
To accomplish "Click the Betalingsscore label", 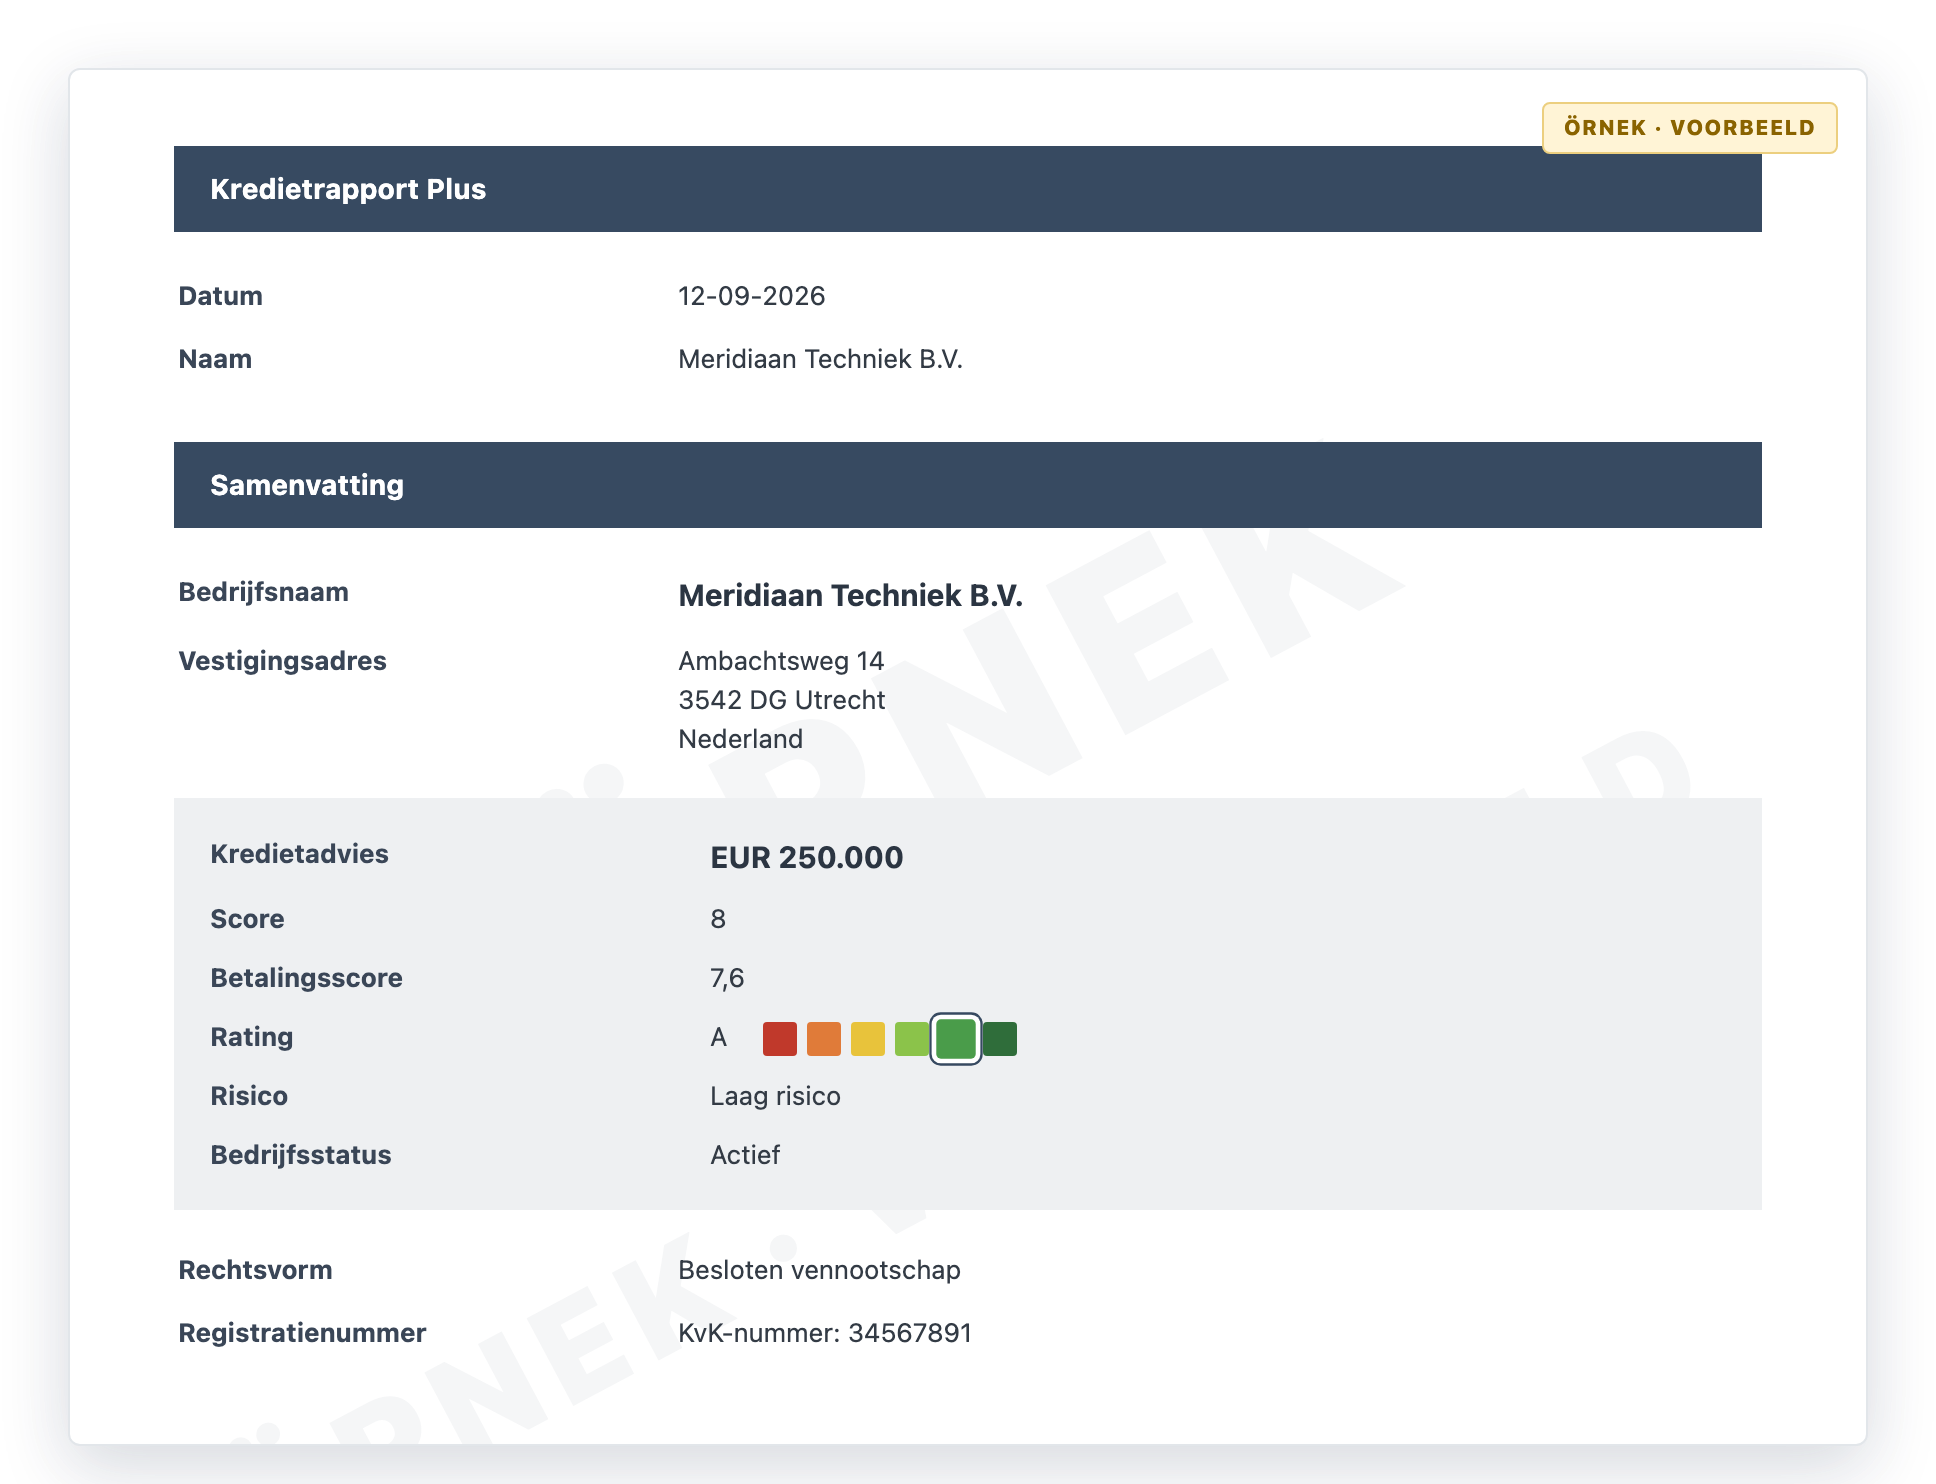I will pyautogui.click(x=306, y=978).
